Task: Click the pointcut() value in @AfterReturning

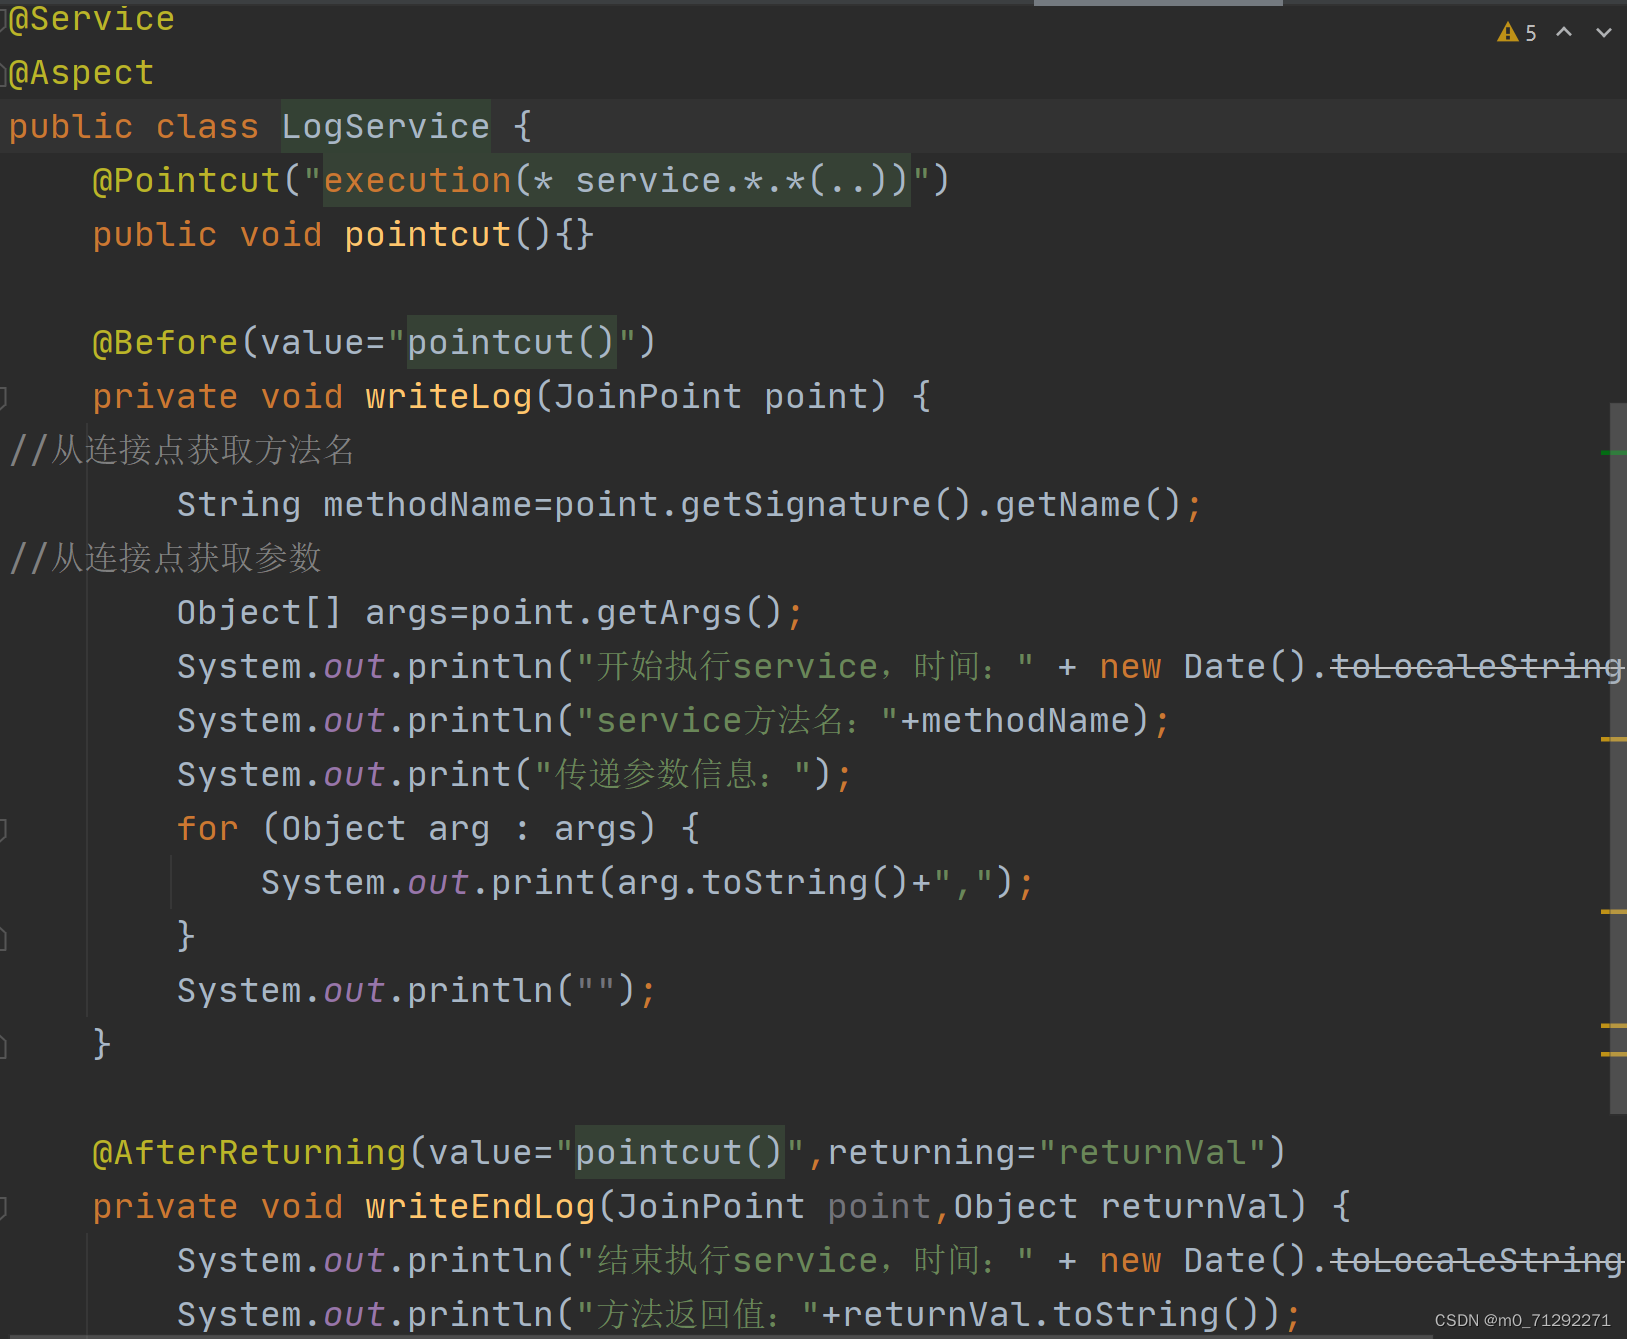Action: 679,1153
